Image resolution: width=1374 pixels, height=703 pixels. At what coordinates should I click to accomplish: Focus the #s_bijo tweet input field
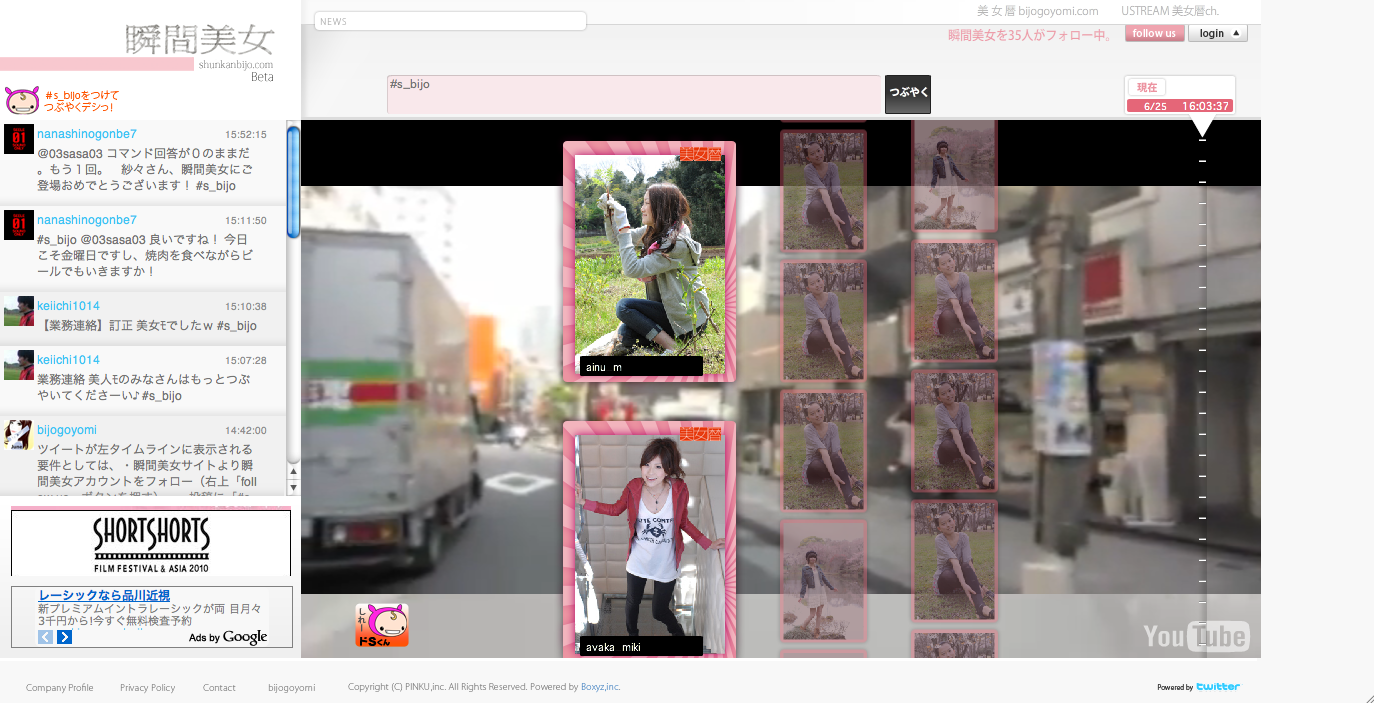coord(633,95)
